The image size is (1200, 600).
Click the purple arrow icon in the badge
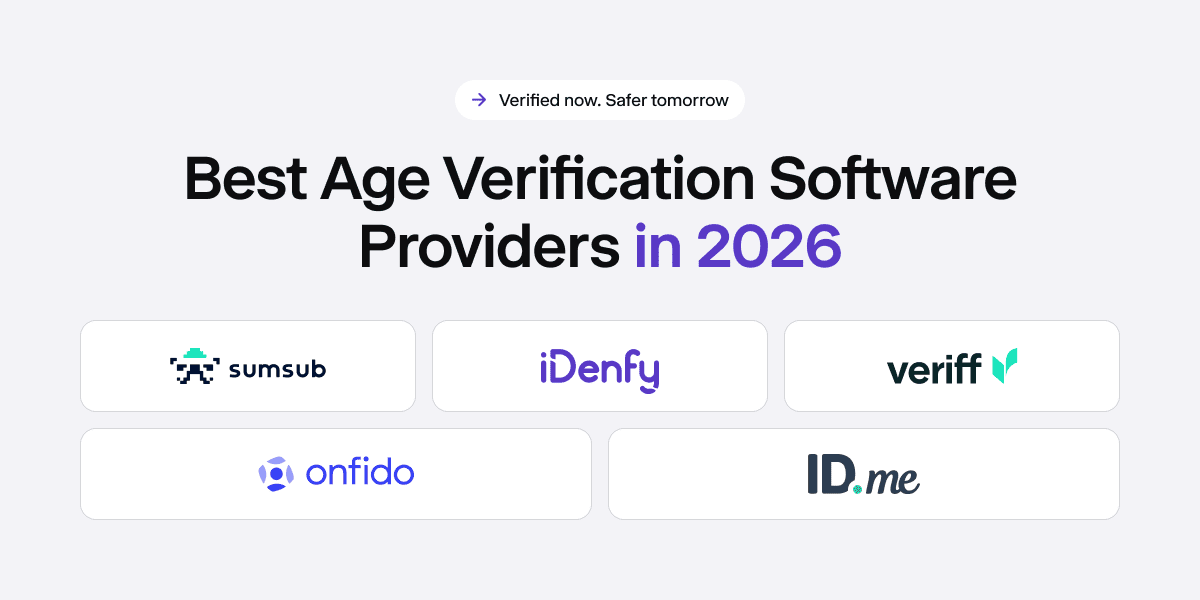tap(479, 100)
